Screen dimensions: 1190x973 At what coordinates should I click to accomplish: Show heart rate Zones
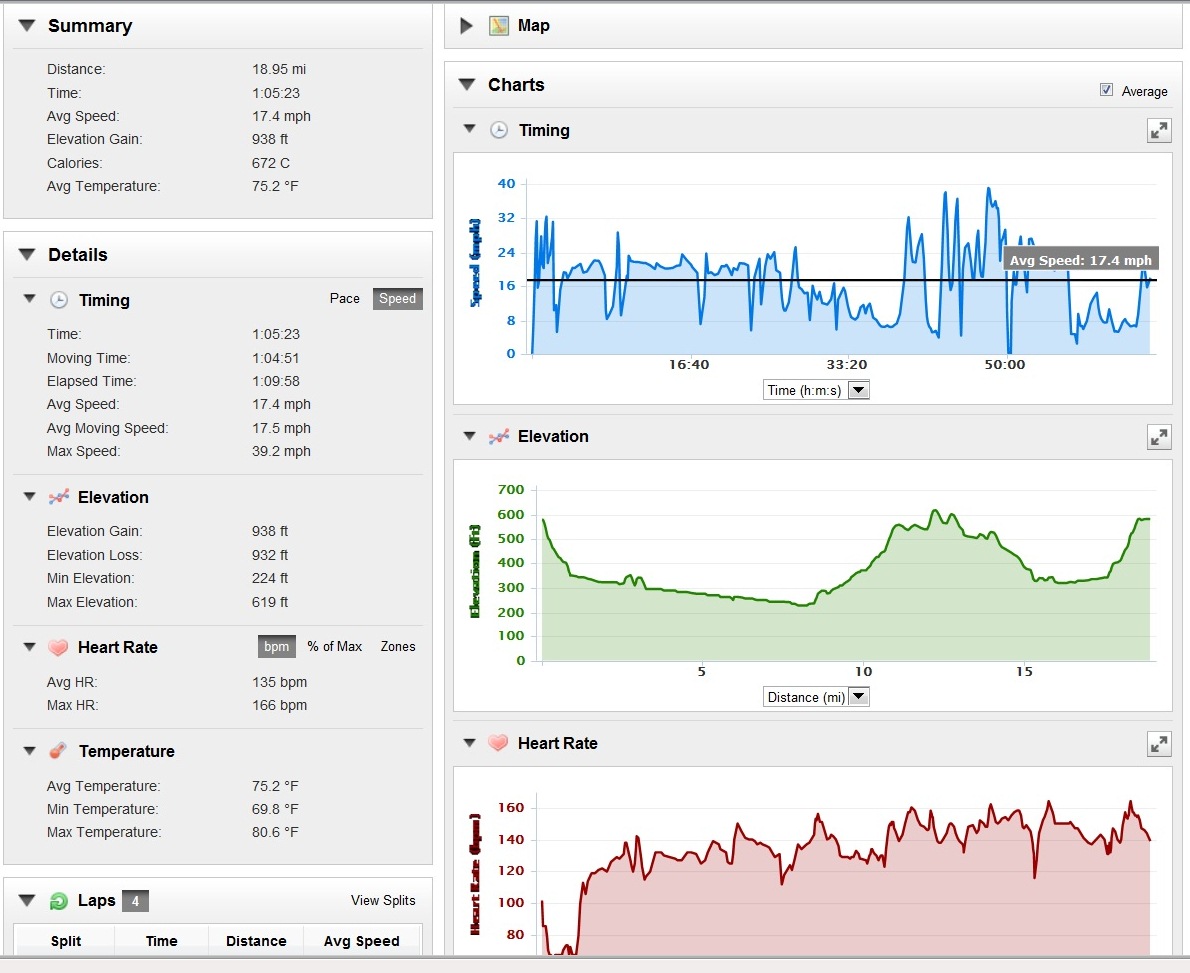coord(398,647)
